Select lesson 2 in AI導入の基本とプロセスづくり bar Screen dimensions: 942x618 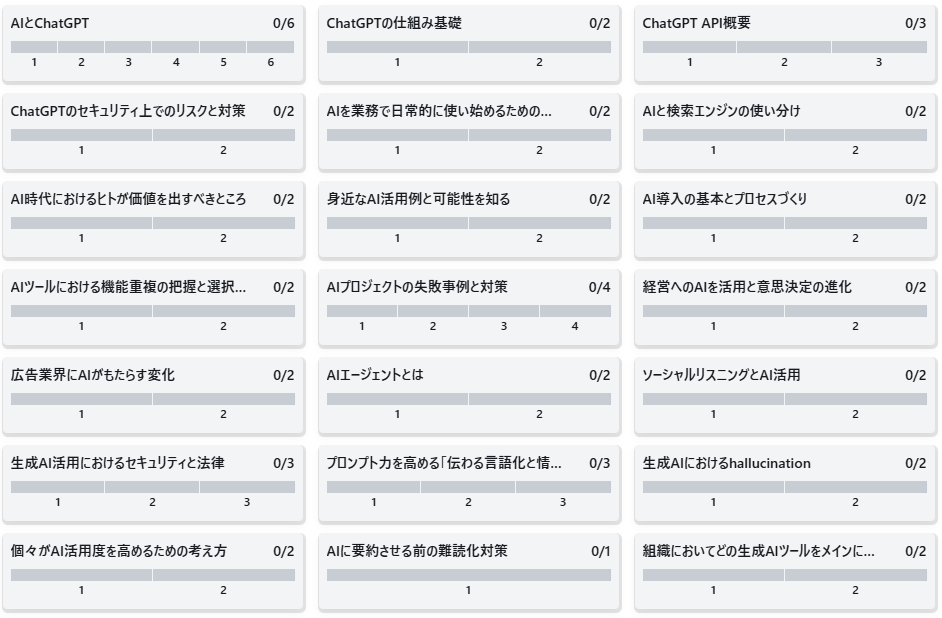pos(855,220)
